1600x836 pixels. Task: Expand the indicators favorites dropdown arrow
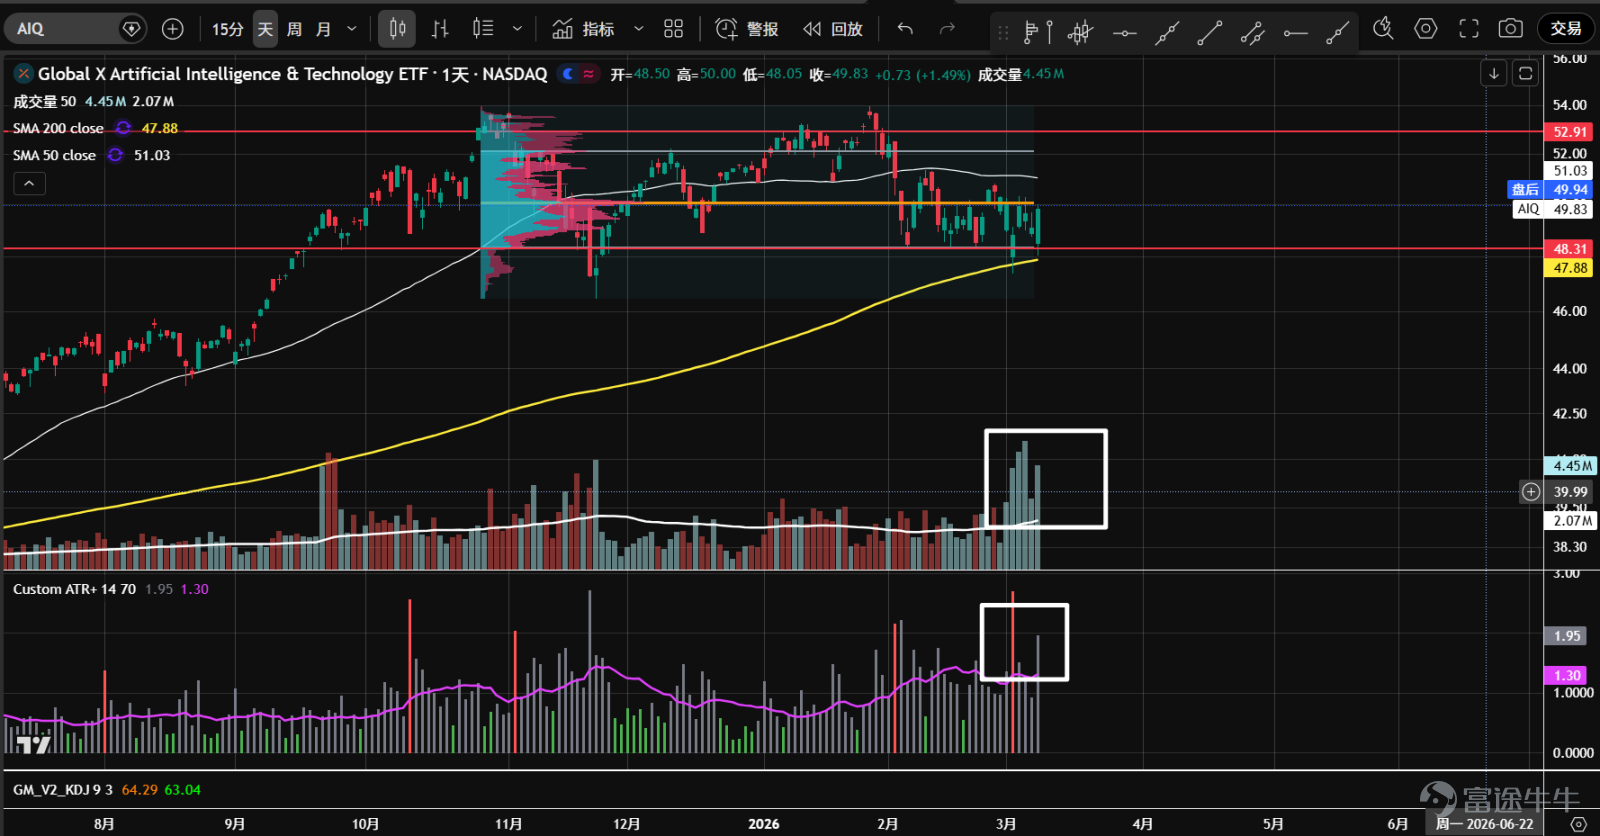pos(639,29)
